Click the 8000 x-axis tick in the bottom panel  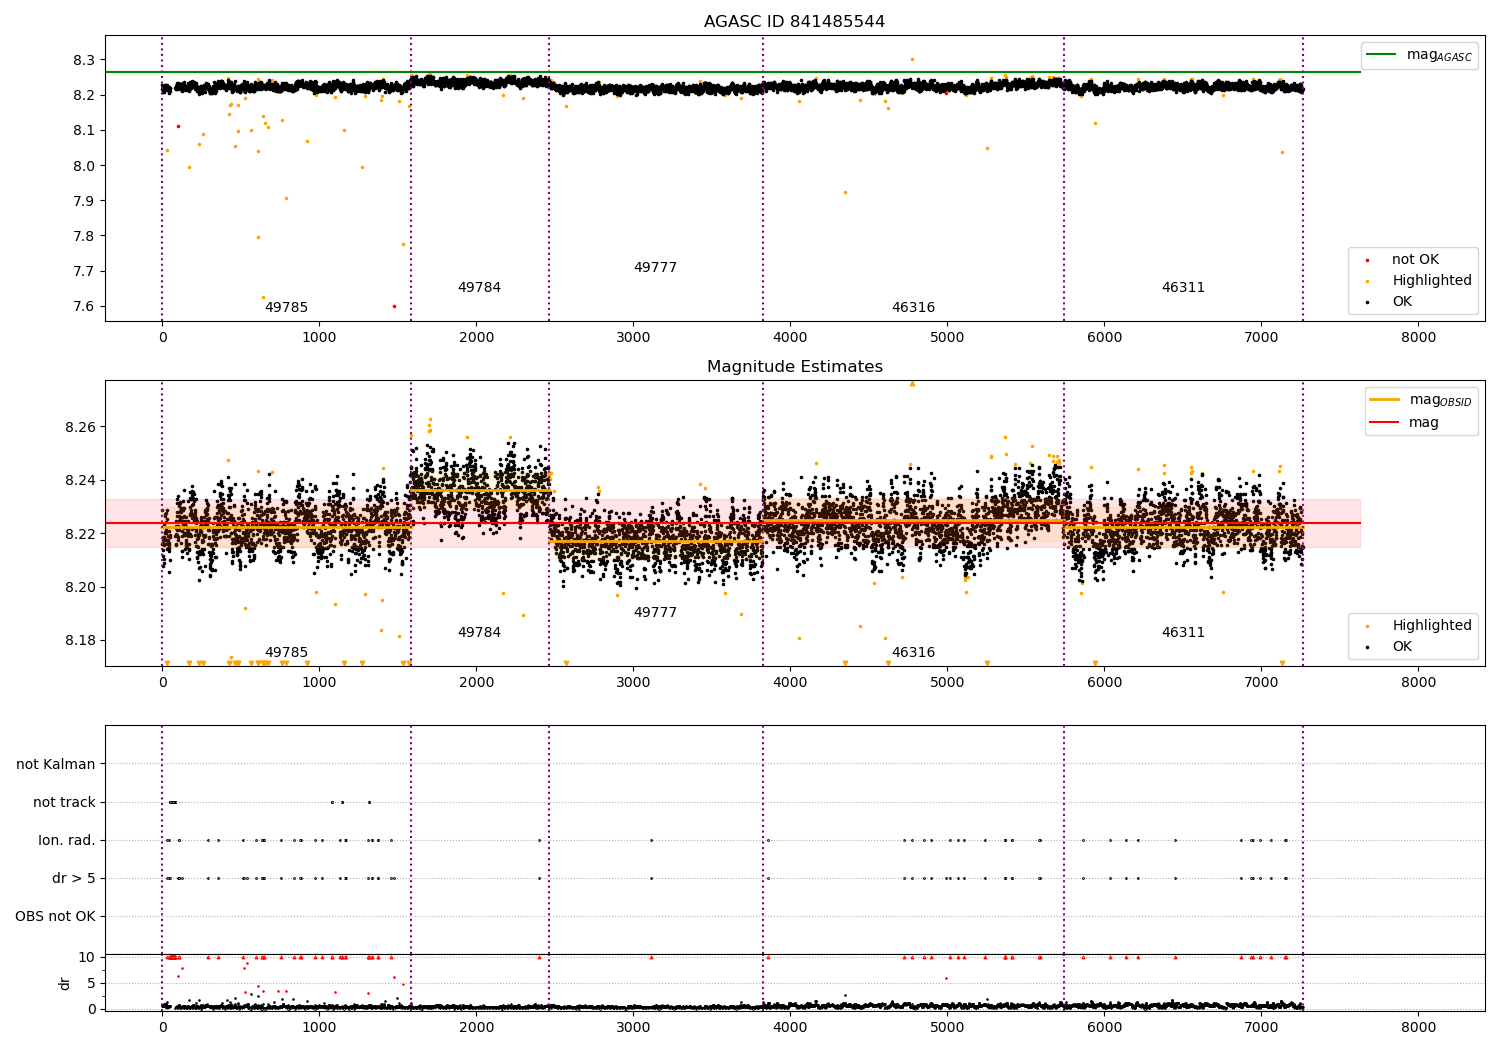pos(1418,1028)
